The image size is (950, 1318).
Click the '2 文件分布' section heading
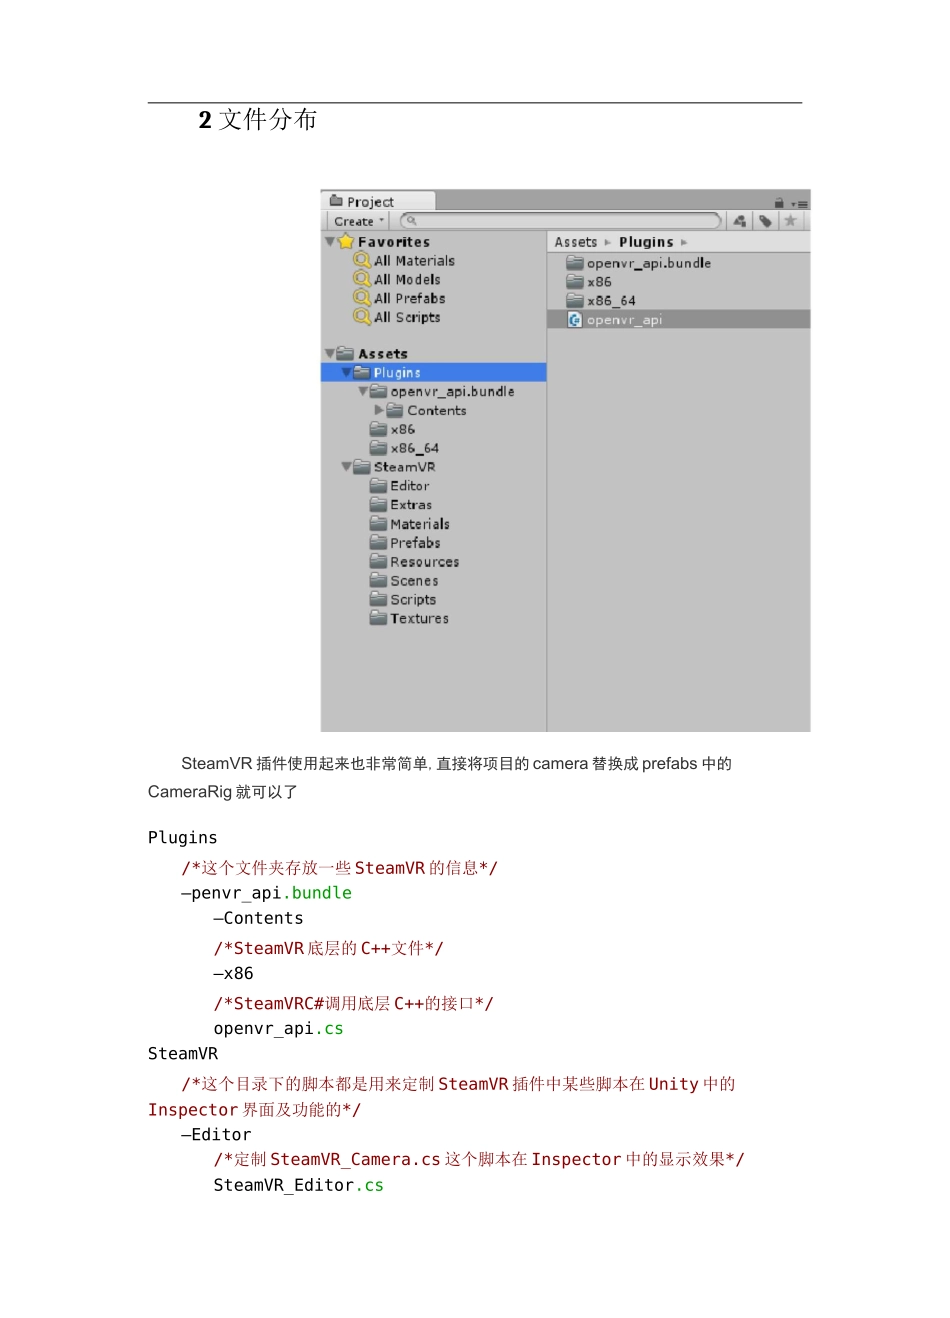tap(257, 120)
